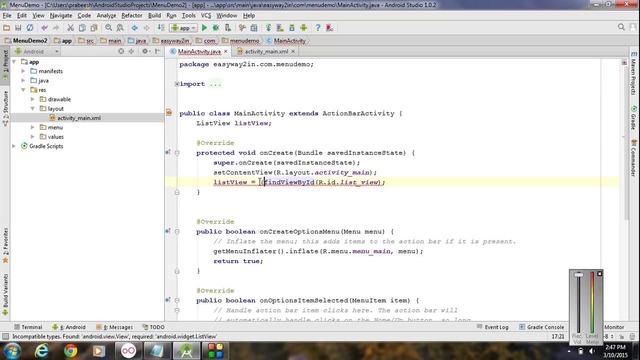The width and height of the screenshot is (640, 360).
Task: Open the Android project view dropdown
Action: point(37,51)
